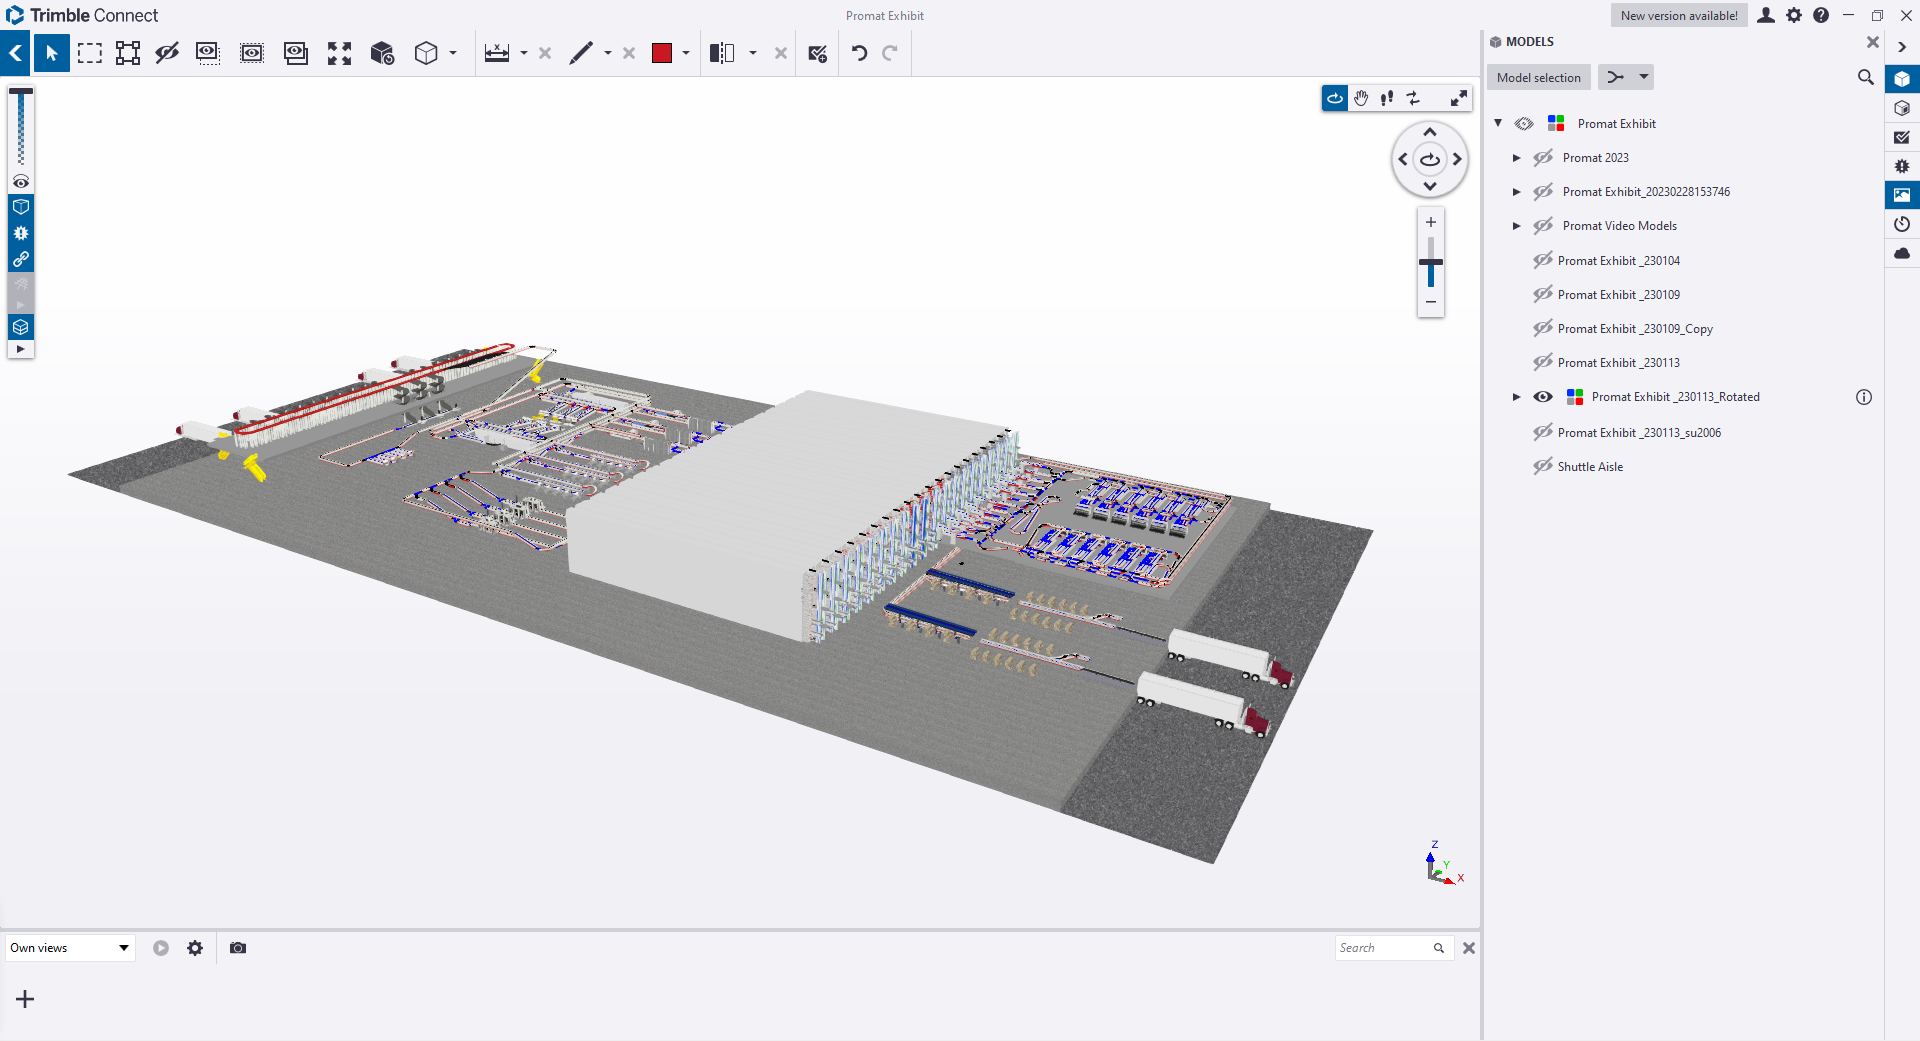Open the history clock panel in right sidebar
Screen dimensions: 1920x1041
(x=1902, y=224)
